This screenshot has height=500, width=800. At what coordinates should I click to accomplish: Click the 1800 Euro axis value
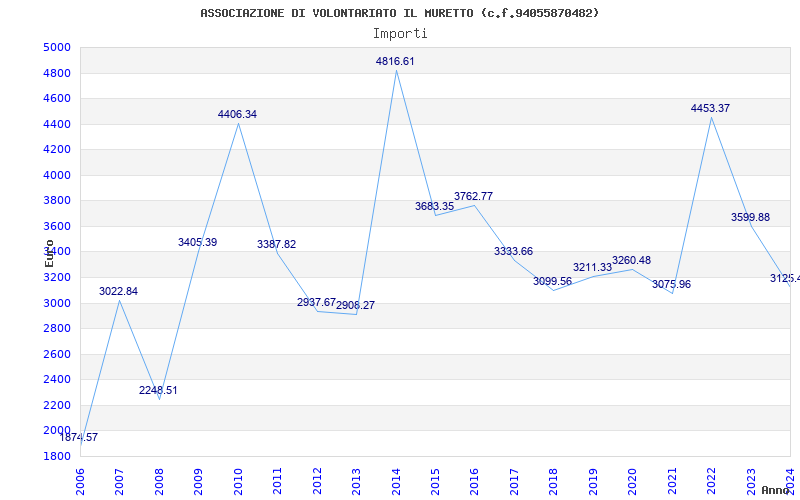(57, 457)
